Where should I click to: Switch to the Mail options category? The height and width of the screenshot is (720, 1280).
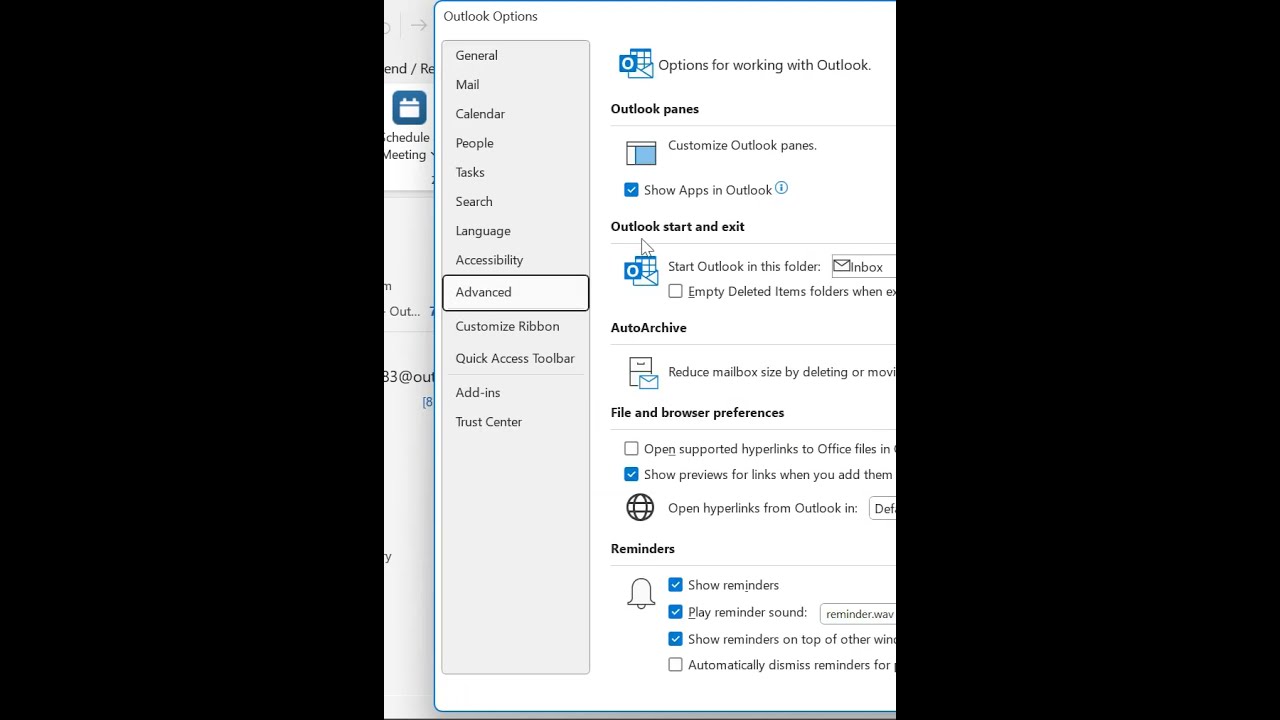(516, 84)
